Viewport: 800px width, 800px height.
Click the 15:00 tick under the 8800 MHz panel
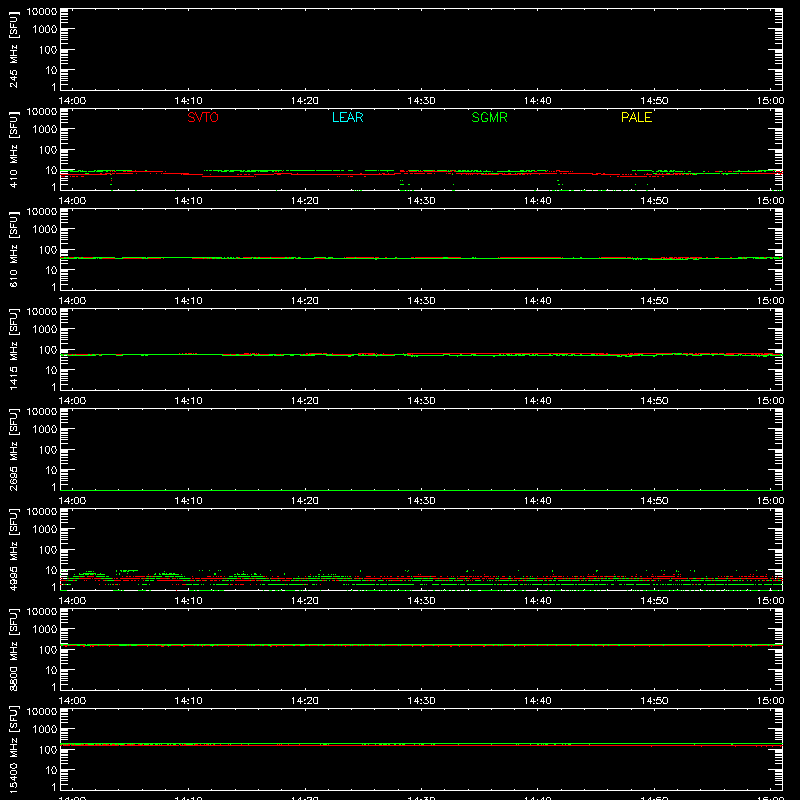tap(770, 701)
